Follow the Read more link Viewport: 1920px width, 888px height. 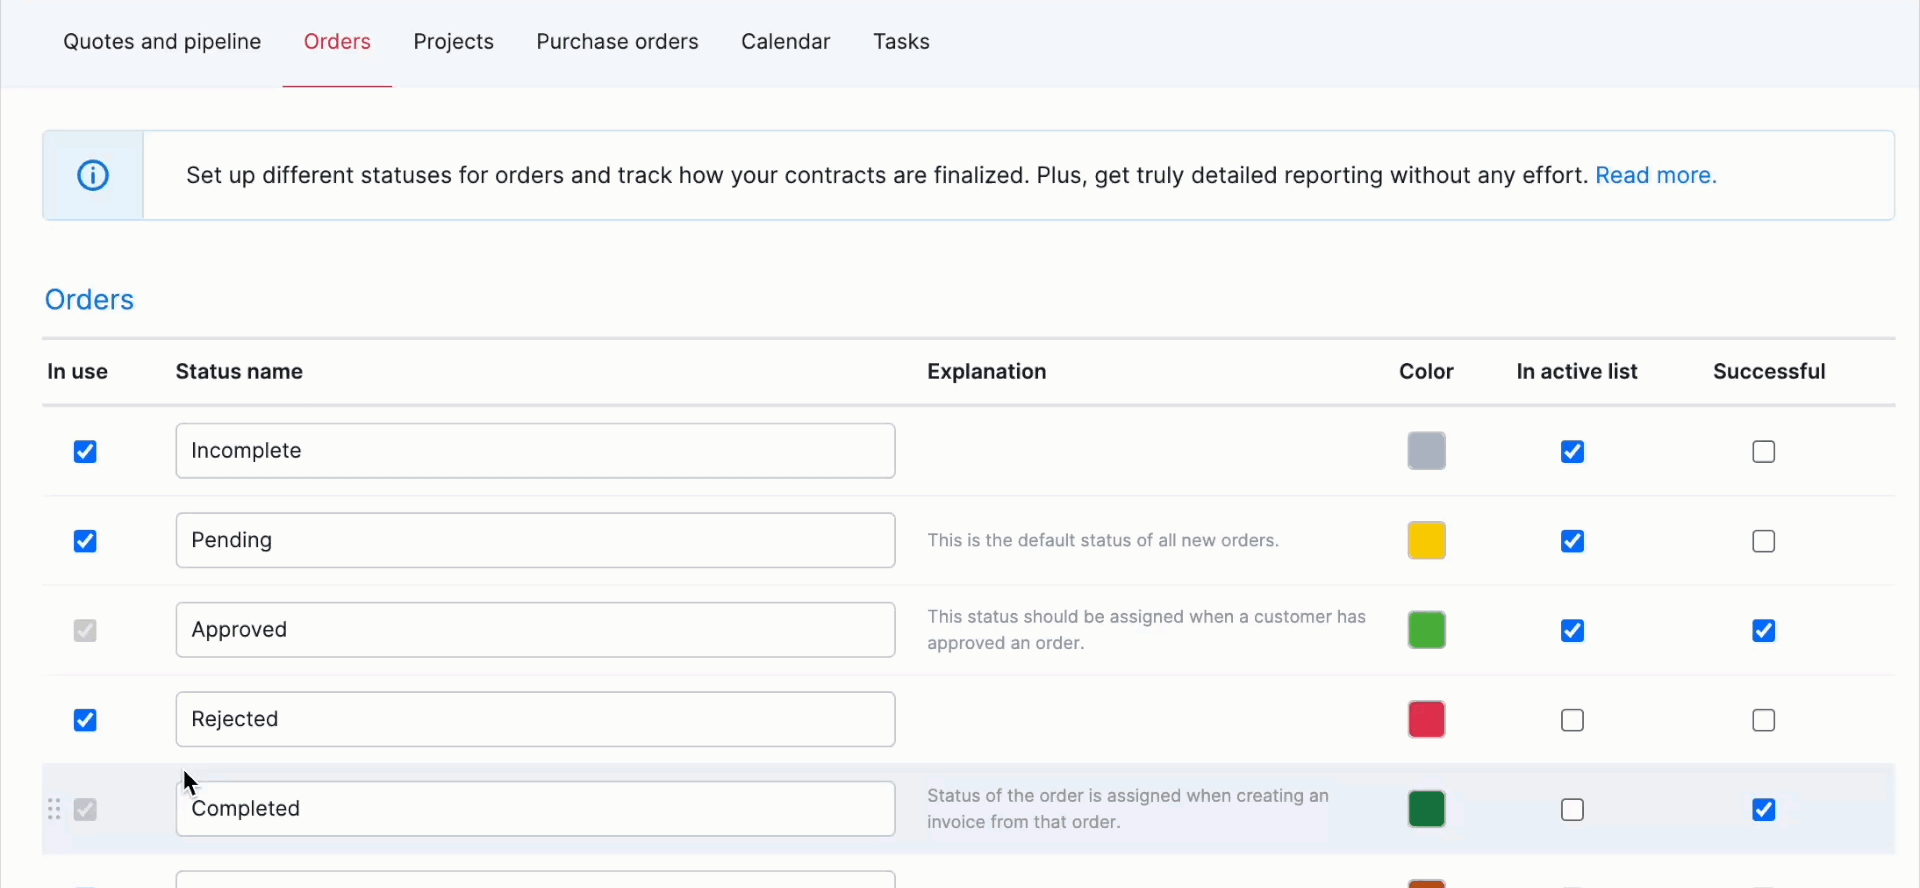pos(1656,175)
